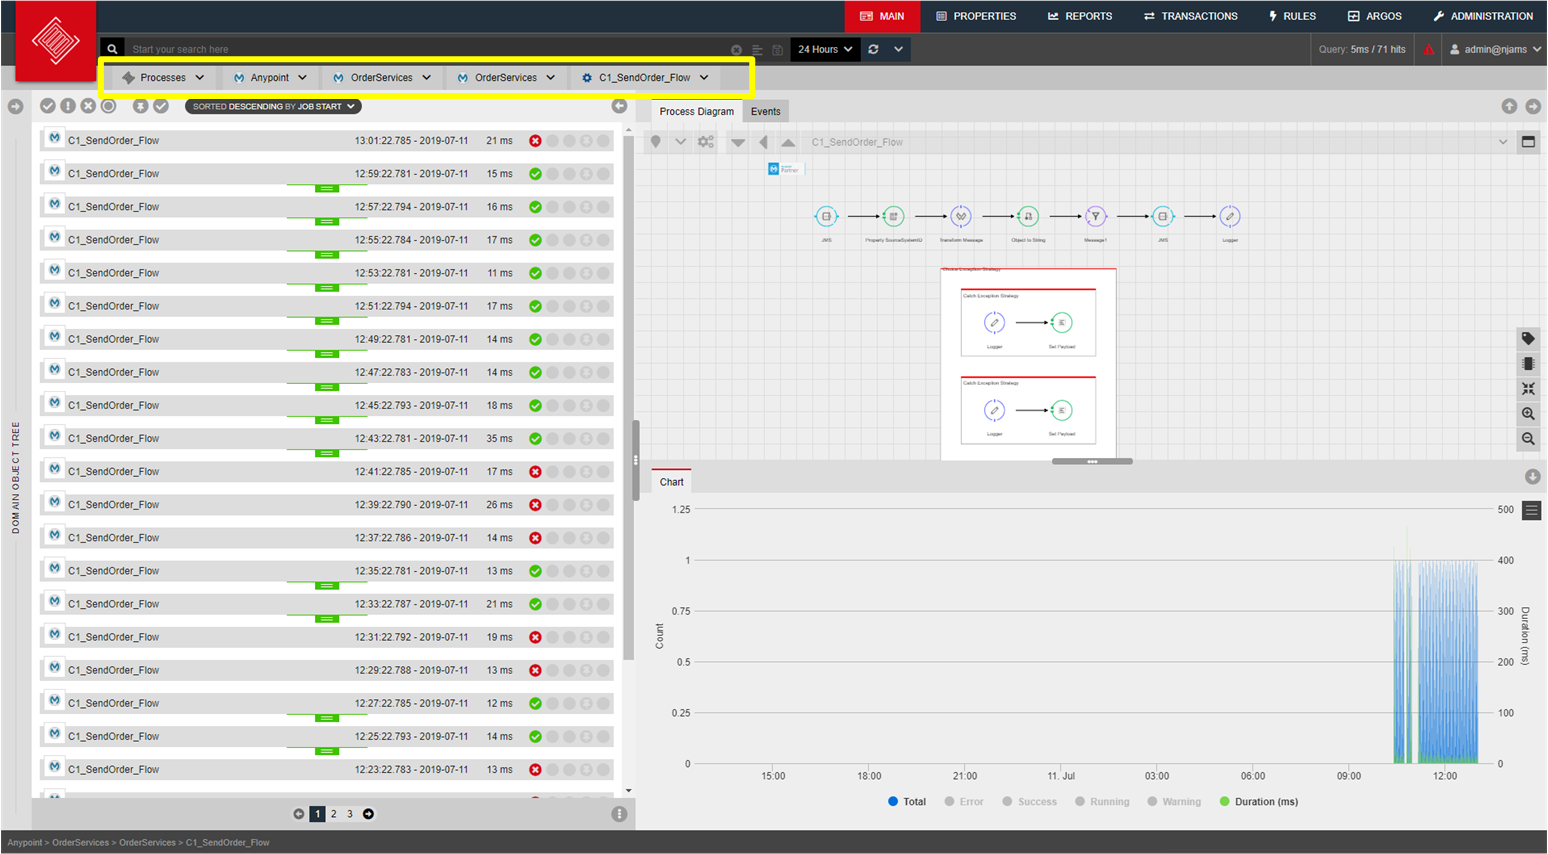The height and width of the screenshot is (854, 1548).
Task: Clear the search field with X icon
Action: click(x=737, y=50)
